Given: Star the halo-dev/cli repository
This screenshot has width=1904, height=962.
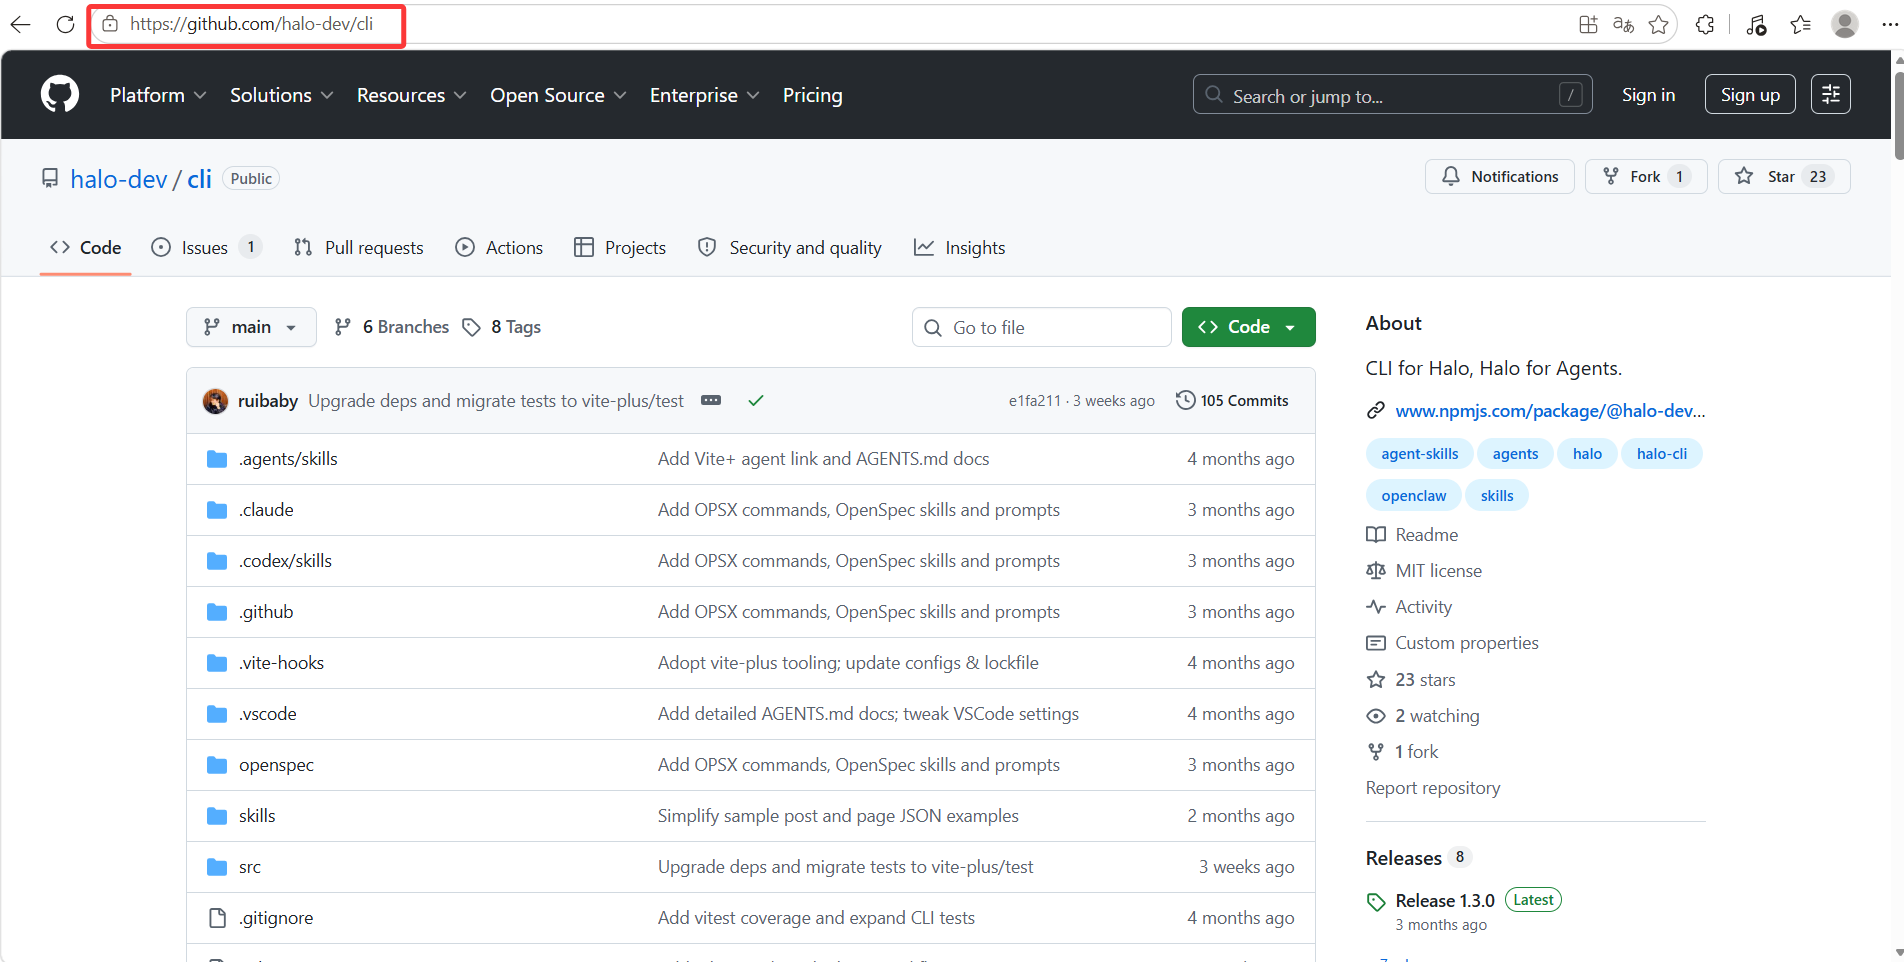Looking at the screenshot, I should [1783, 176].
